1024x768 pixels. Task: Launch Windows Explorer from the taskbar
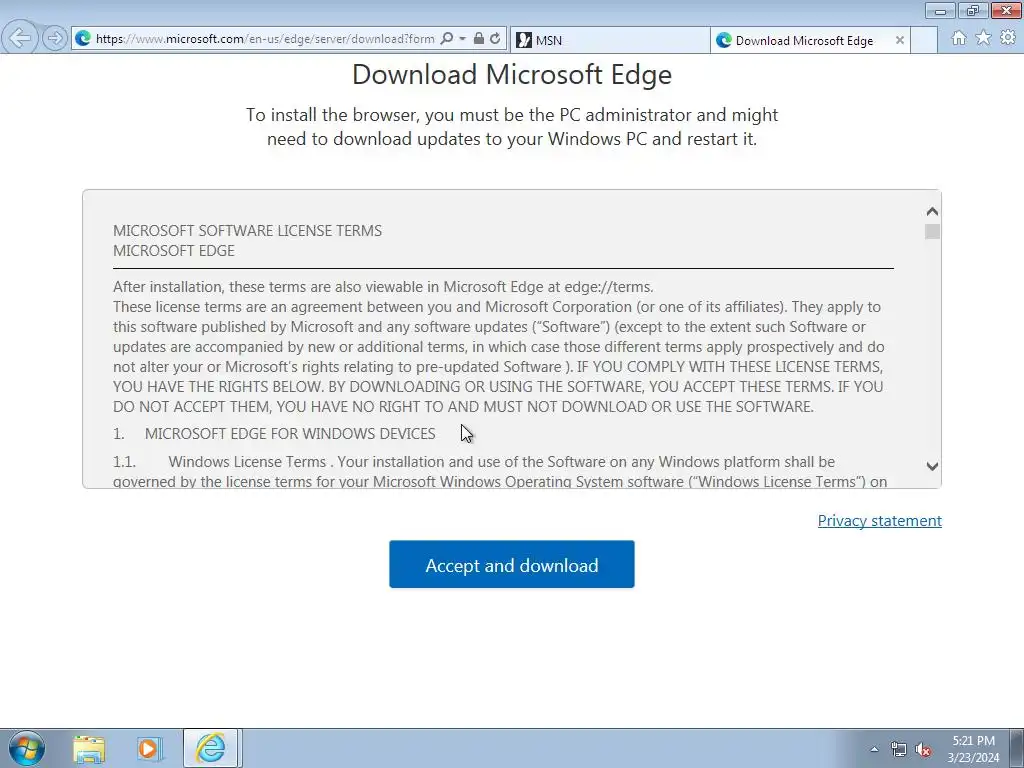(89, 749)
